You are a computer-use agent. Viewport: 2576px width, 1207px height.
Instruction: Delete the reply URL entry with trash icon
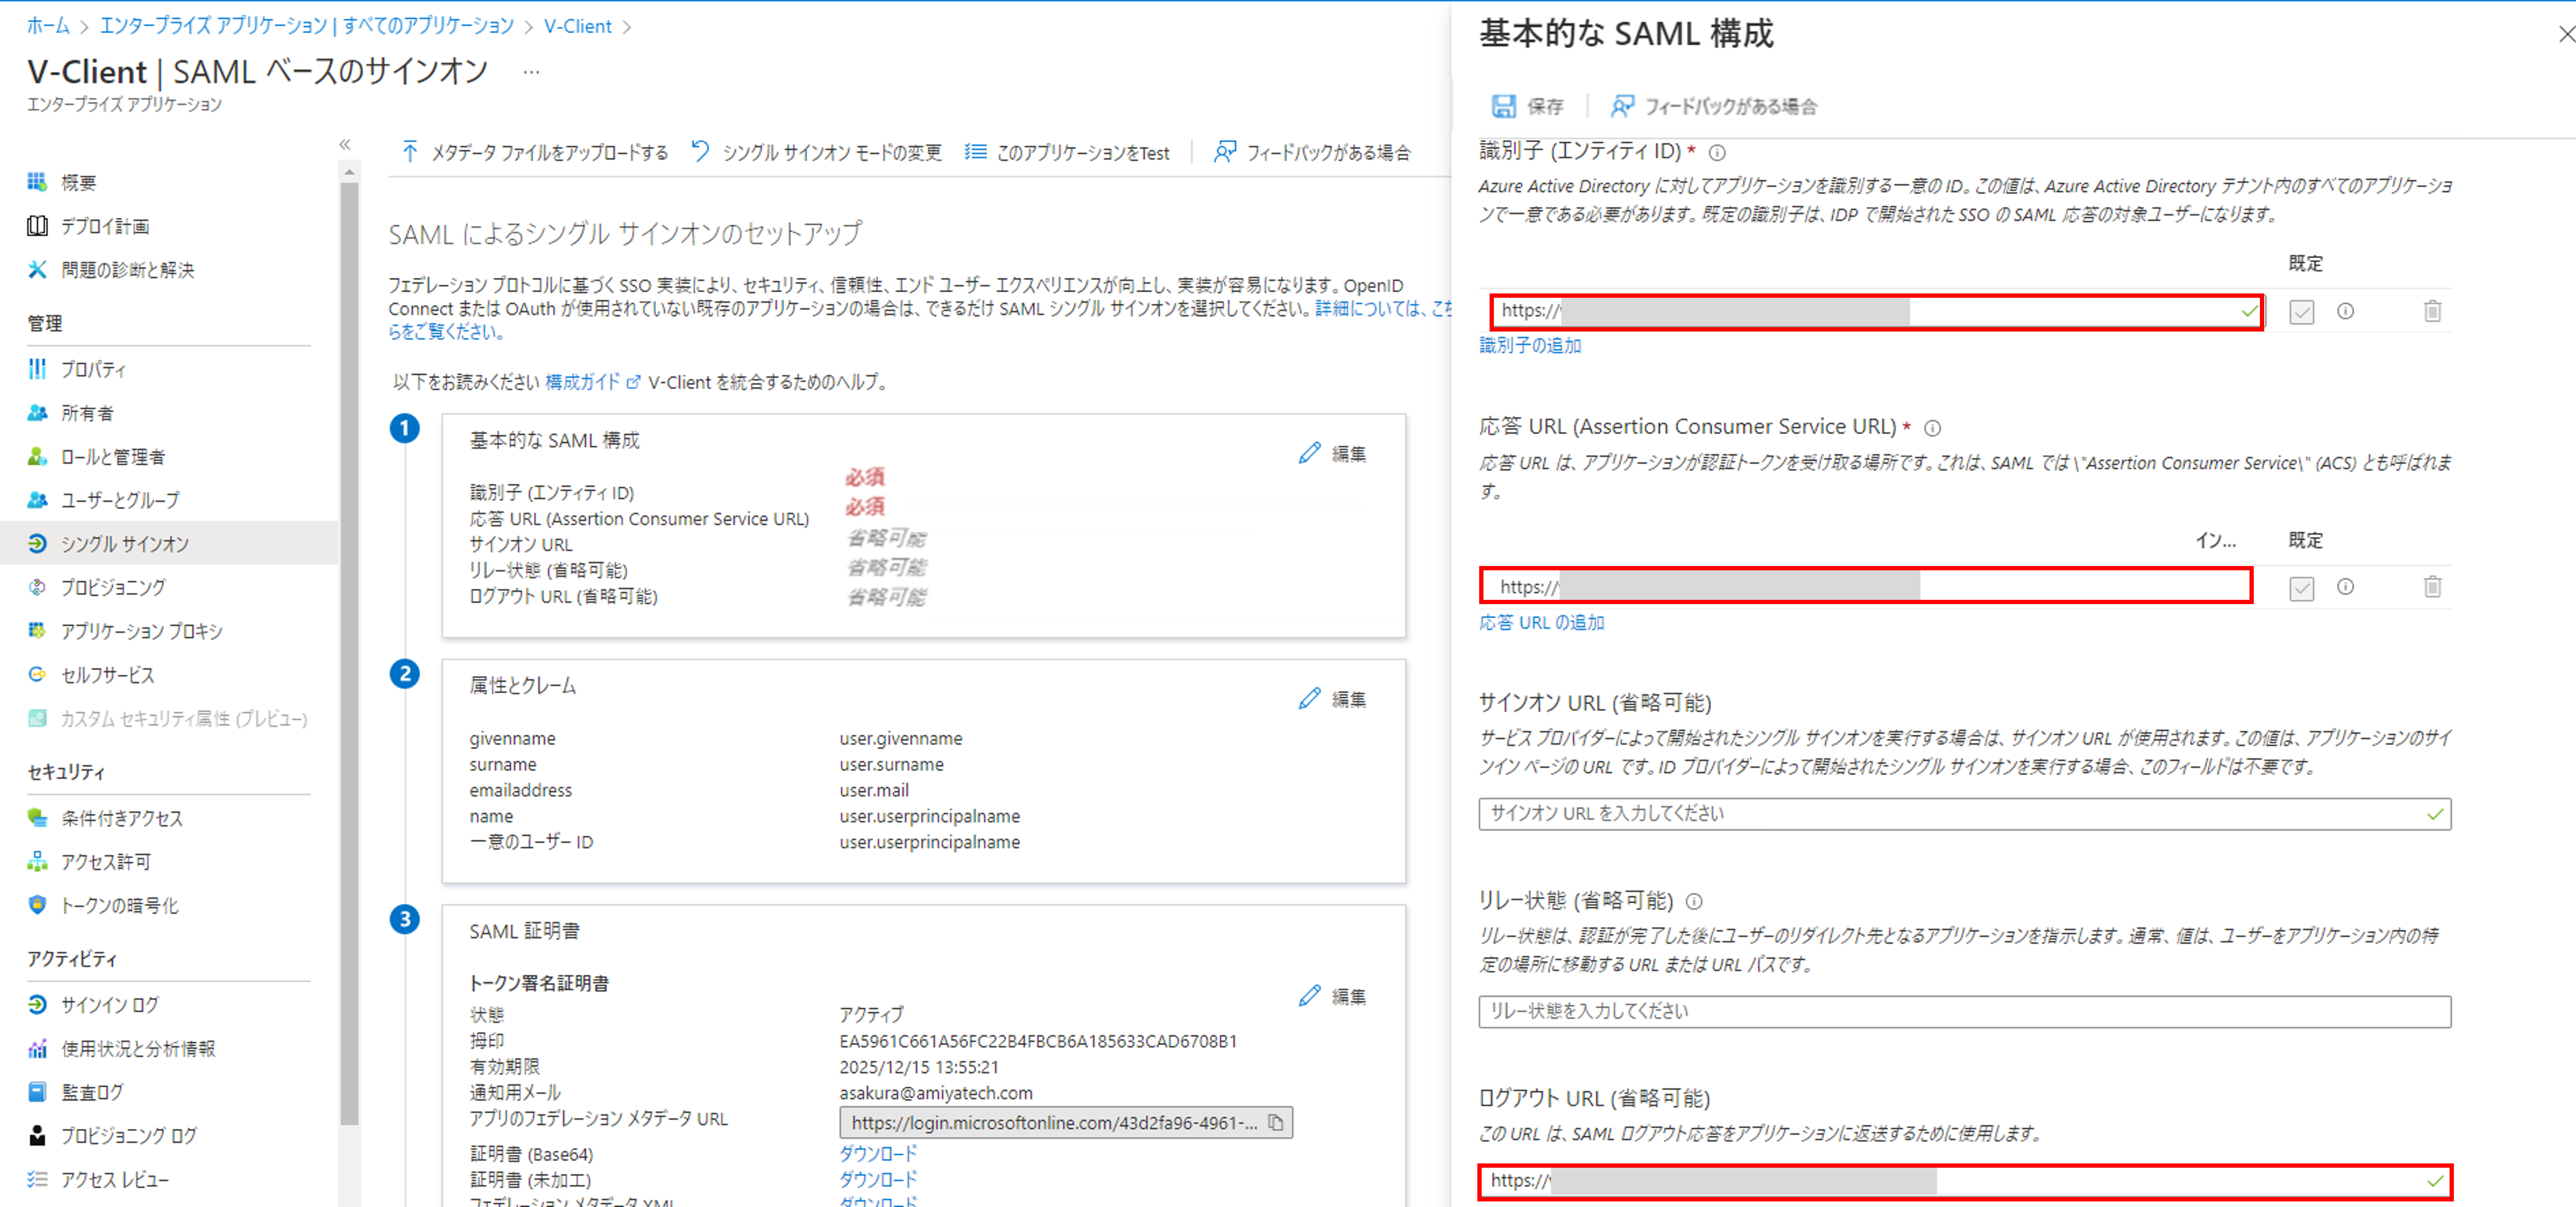(2432, 587)
